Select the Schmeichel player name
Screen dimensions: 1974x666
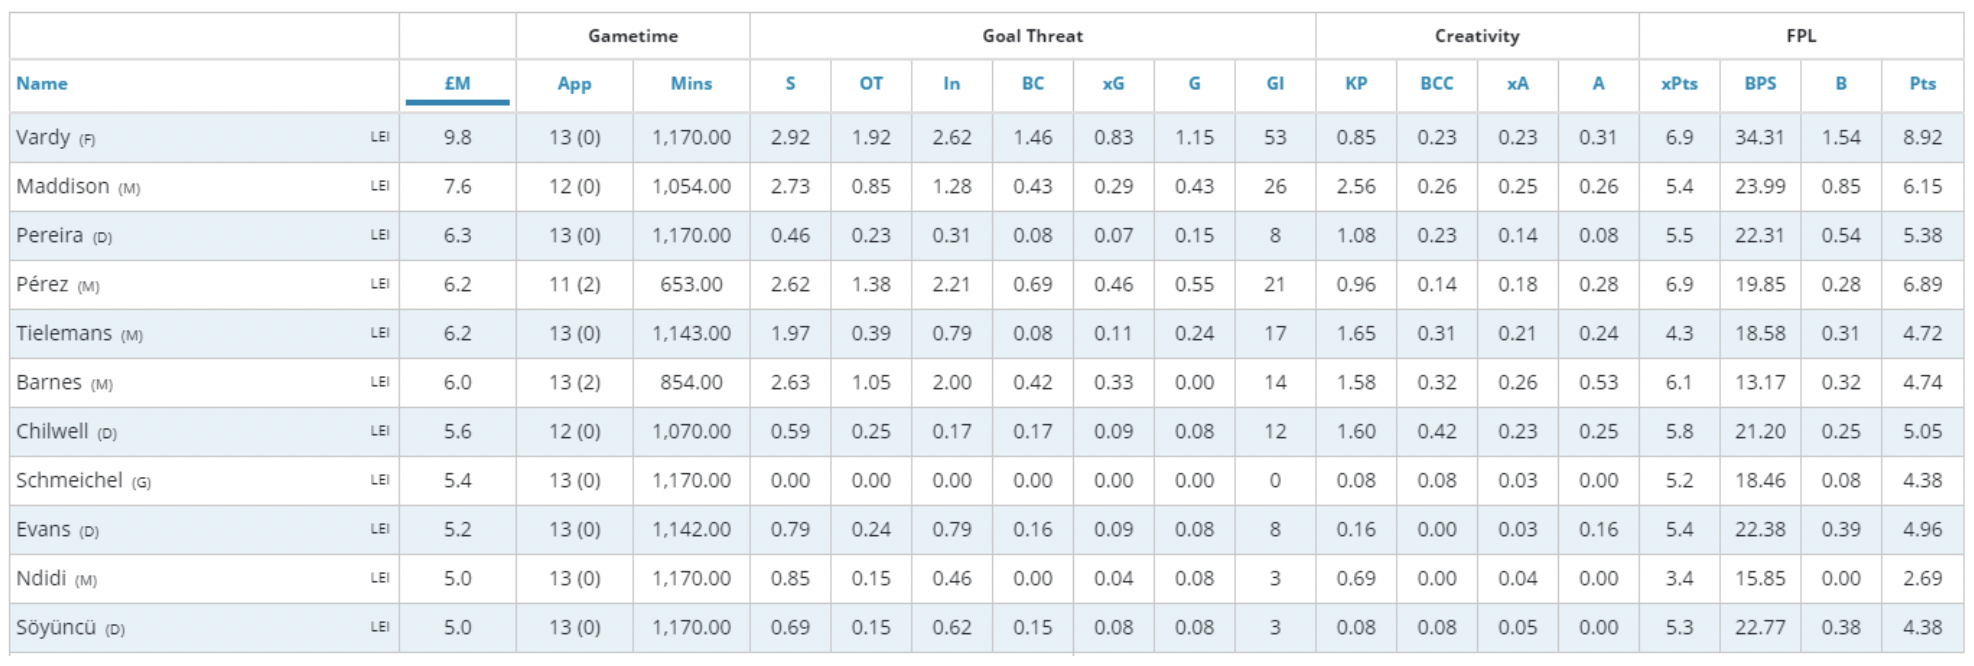pos(69,481)
